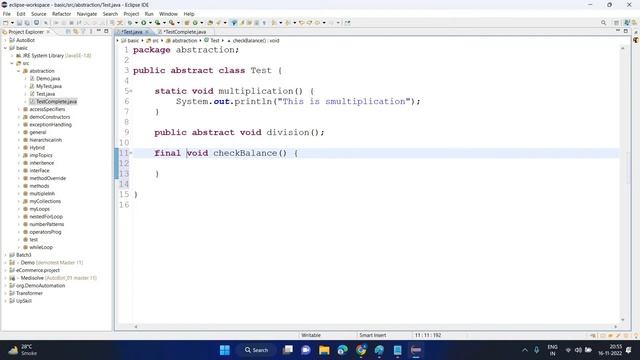Click 'basic' in editor breadcrumb

pos(133,40)
